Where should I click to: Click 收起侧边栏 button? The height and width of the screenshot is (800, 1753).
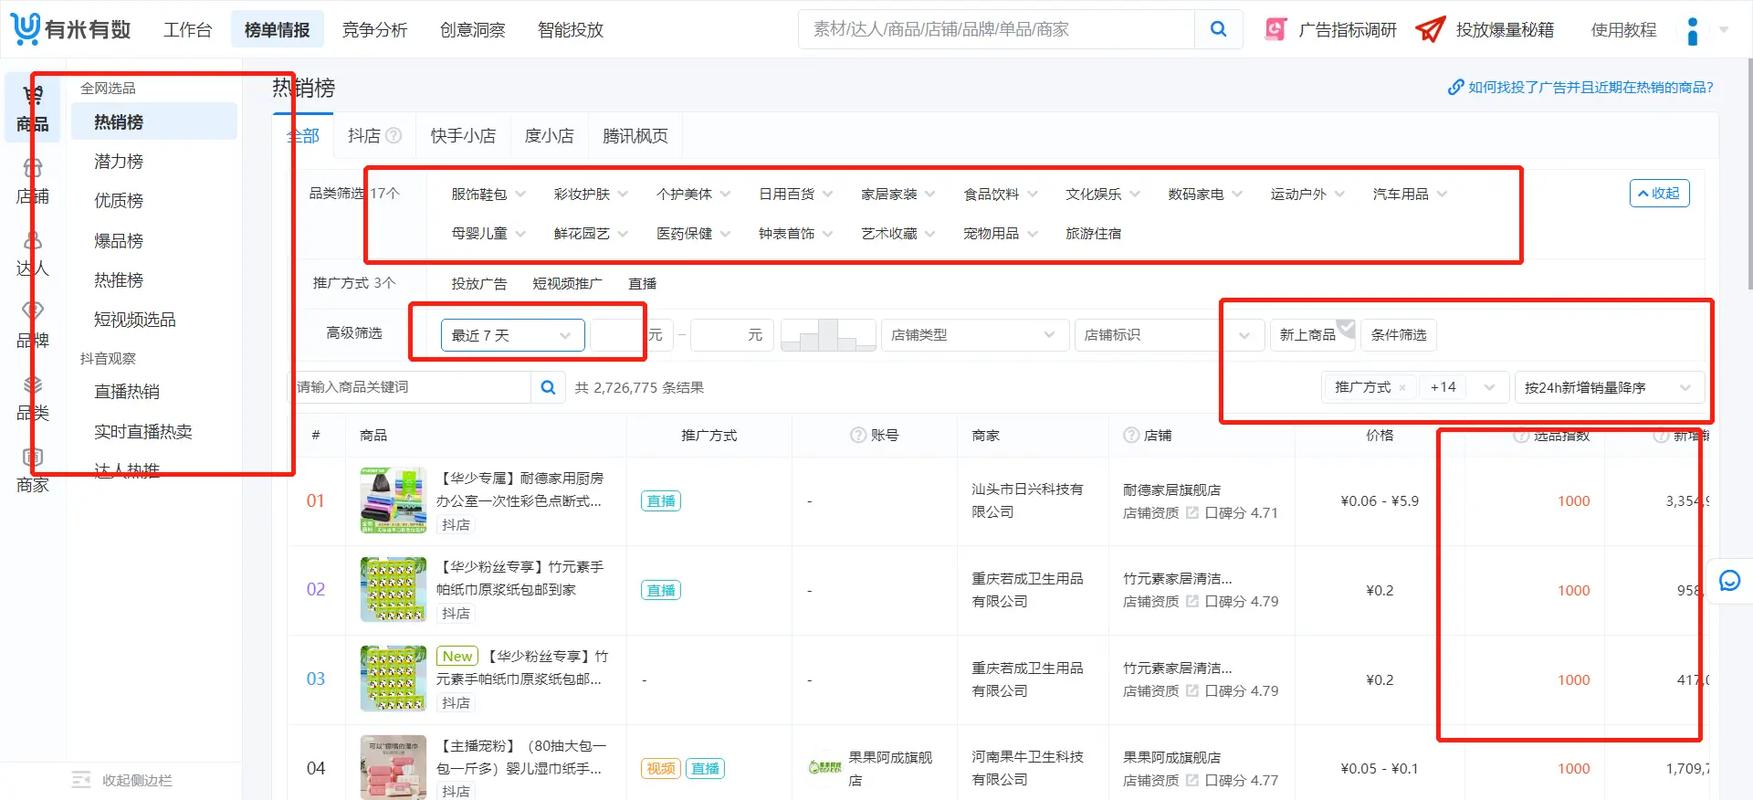click(x=122, y=780)
